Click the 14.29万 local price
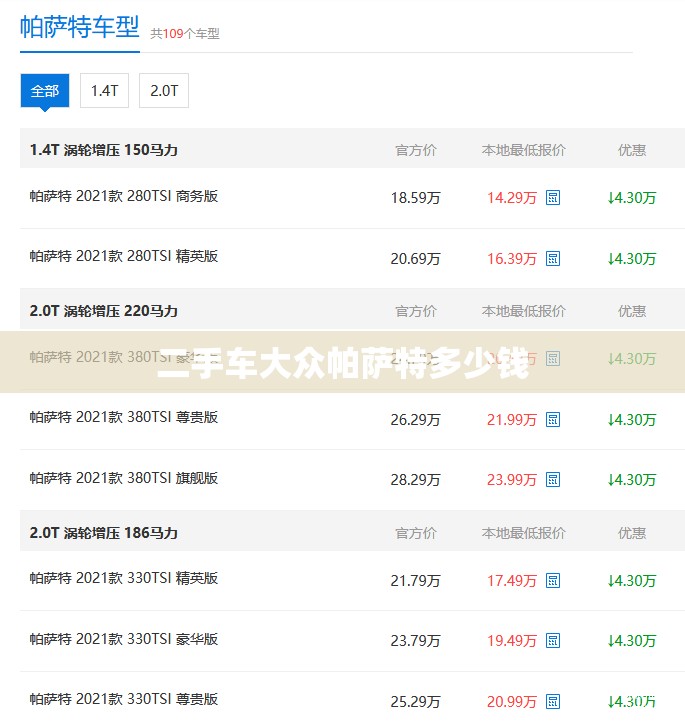Screen dimensions: 685x725 (x=512, y=198)
